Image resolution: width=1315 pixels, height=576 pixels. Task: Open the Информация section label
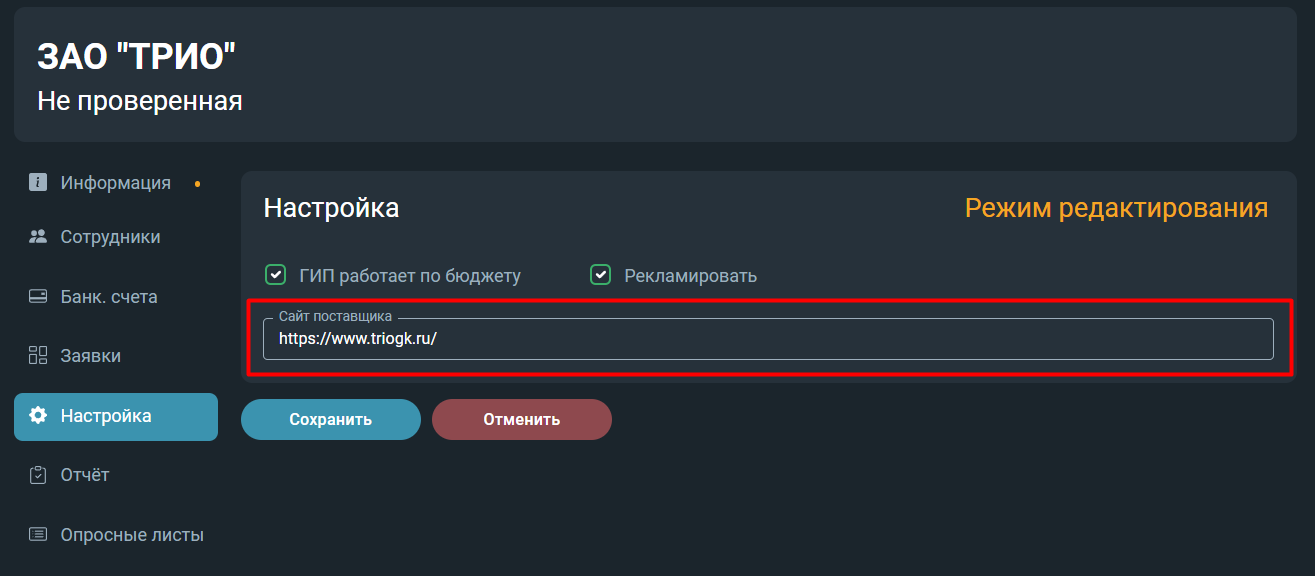(x=116, y=183)
